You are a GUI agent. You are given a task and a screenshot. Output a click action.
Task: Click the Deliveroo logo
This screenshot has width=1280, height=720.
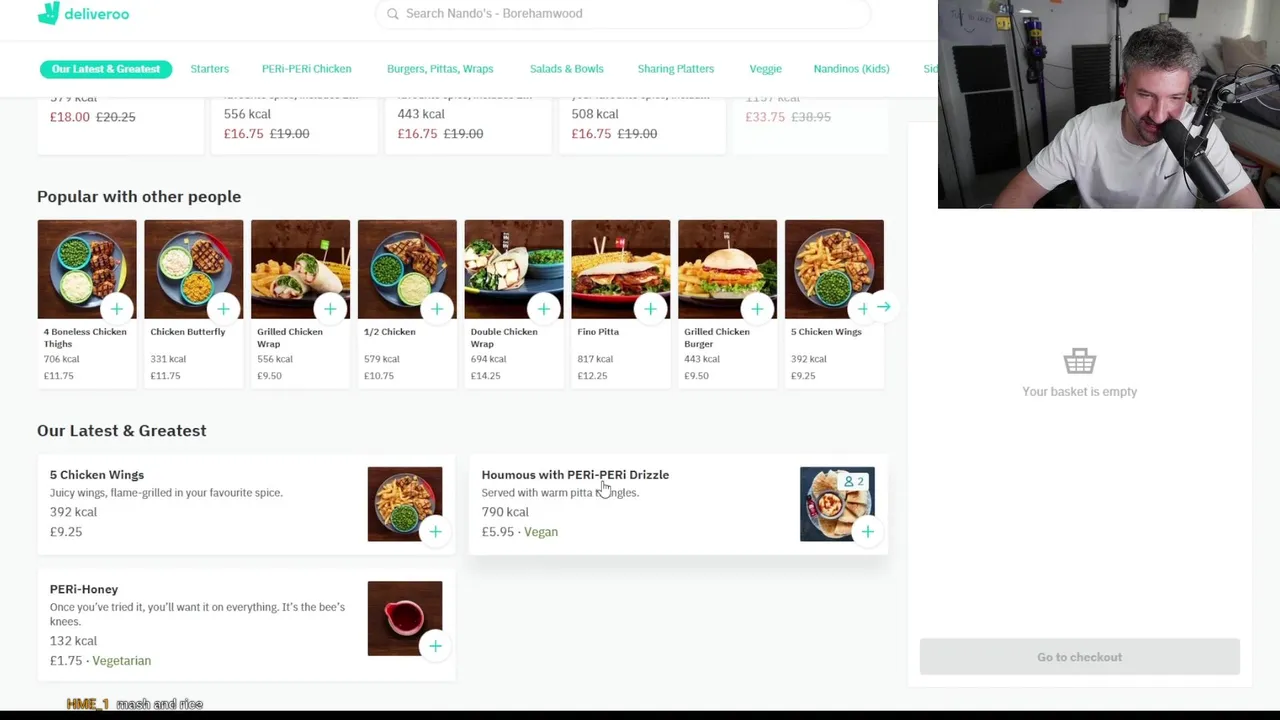pos(83,14)
